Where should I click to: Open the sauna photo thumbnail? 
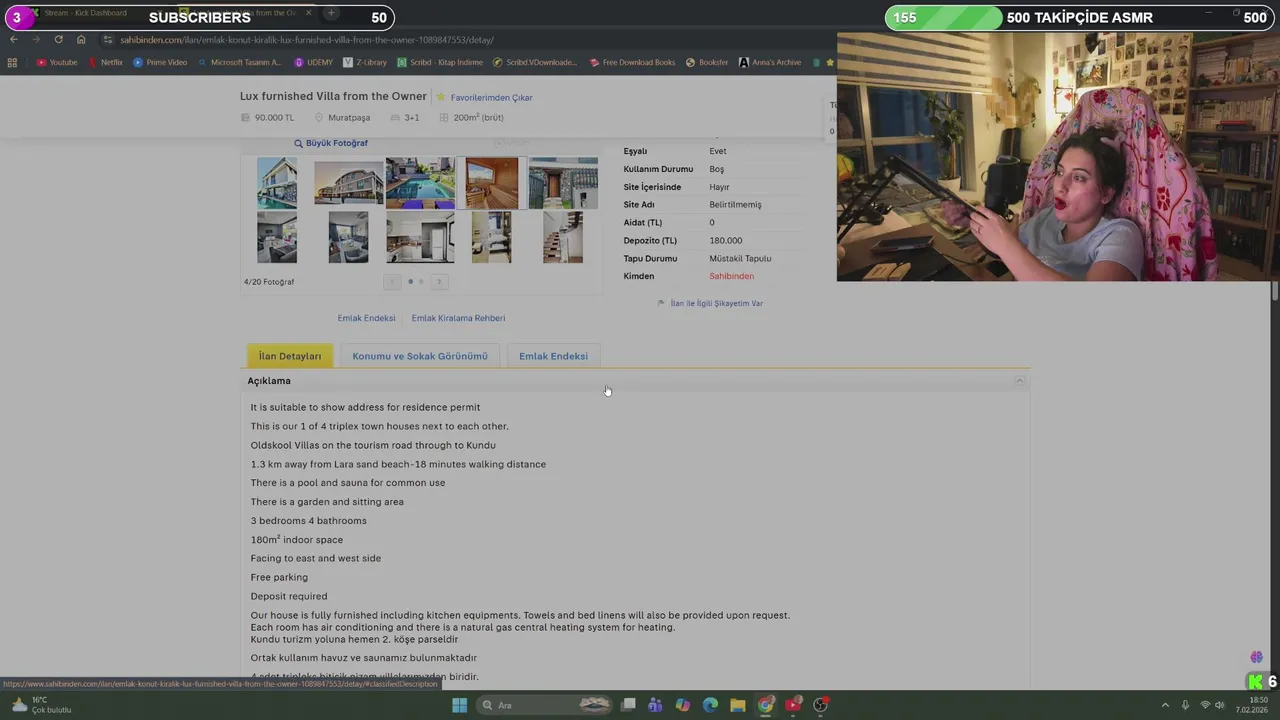tap(491, 183)
